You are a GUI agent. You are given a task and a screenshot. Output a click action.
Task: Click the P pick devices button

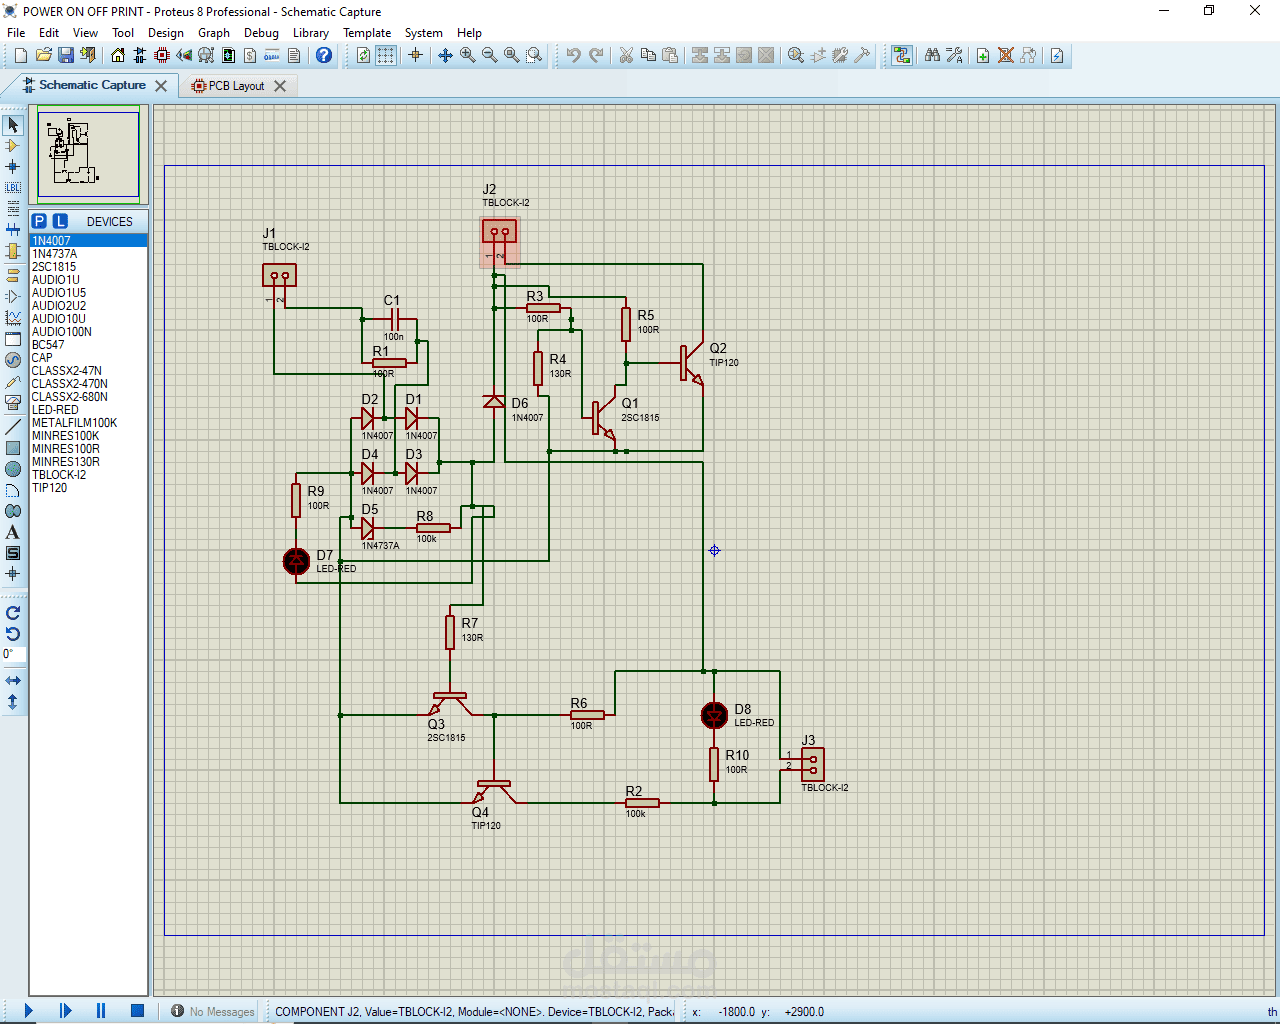click(39, 222)
